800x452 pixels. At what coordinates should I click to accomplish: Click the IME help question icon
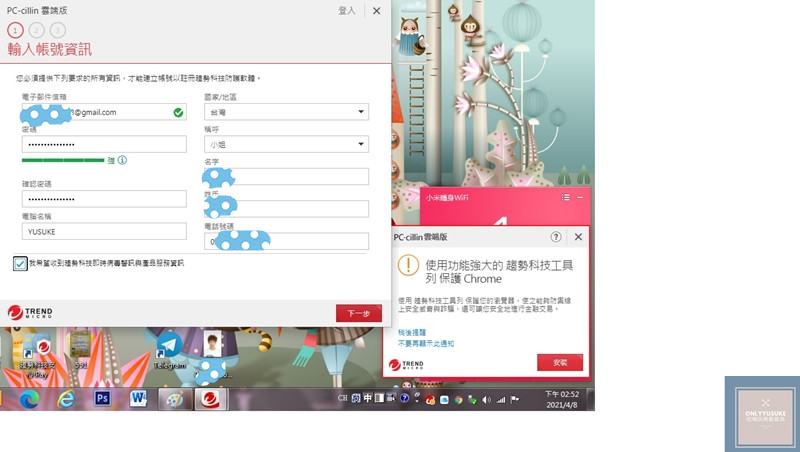click(405, 398)
